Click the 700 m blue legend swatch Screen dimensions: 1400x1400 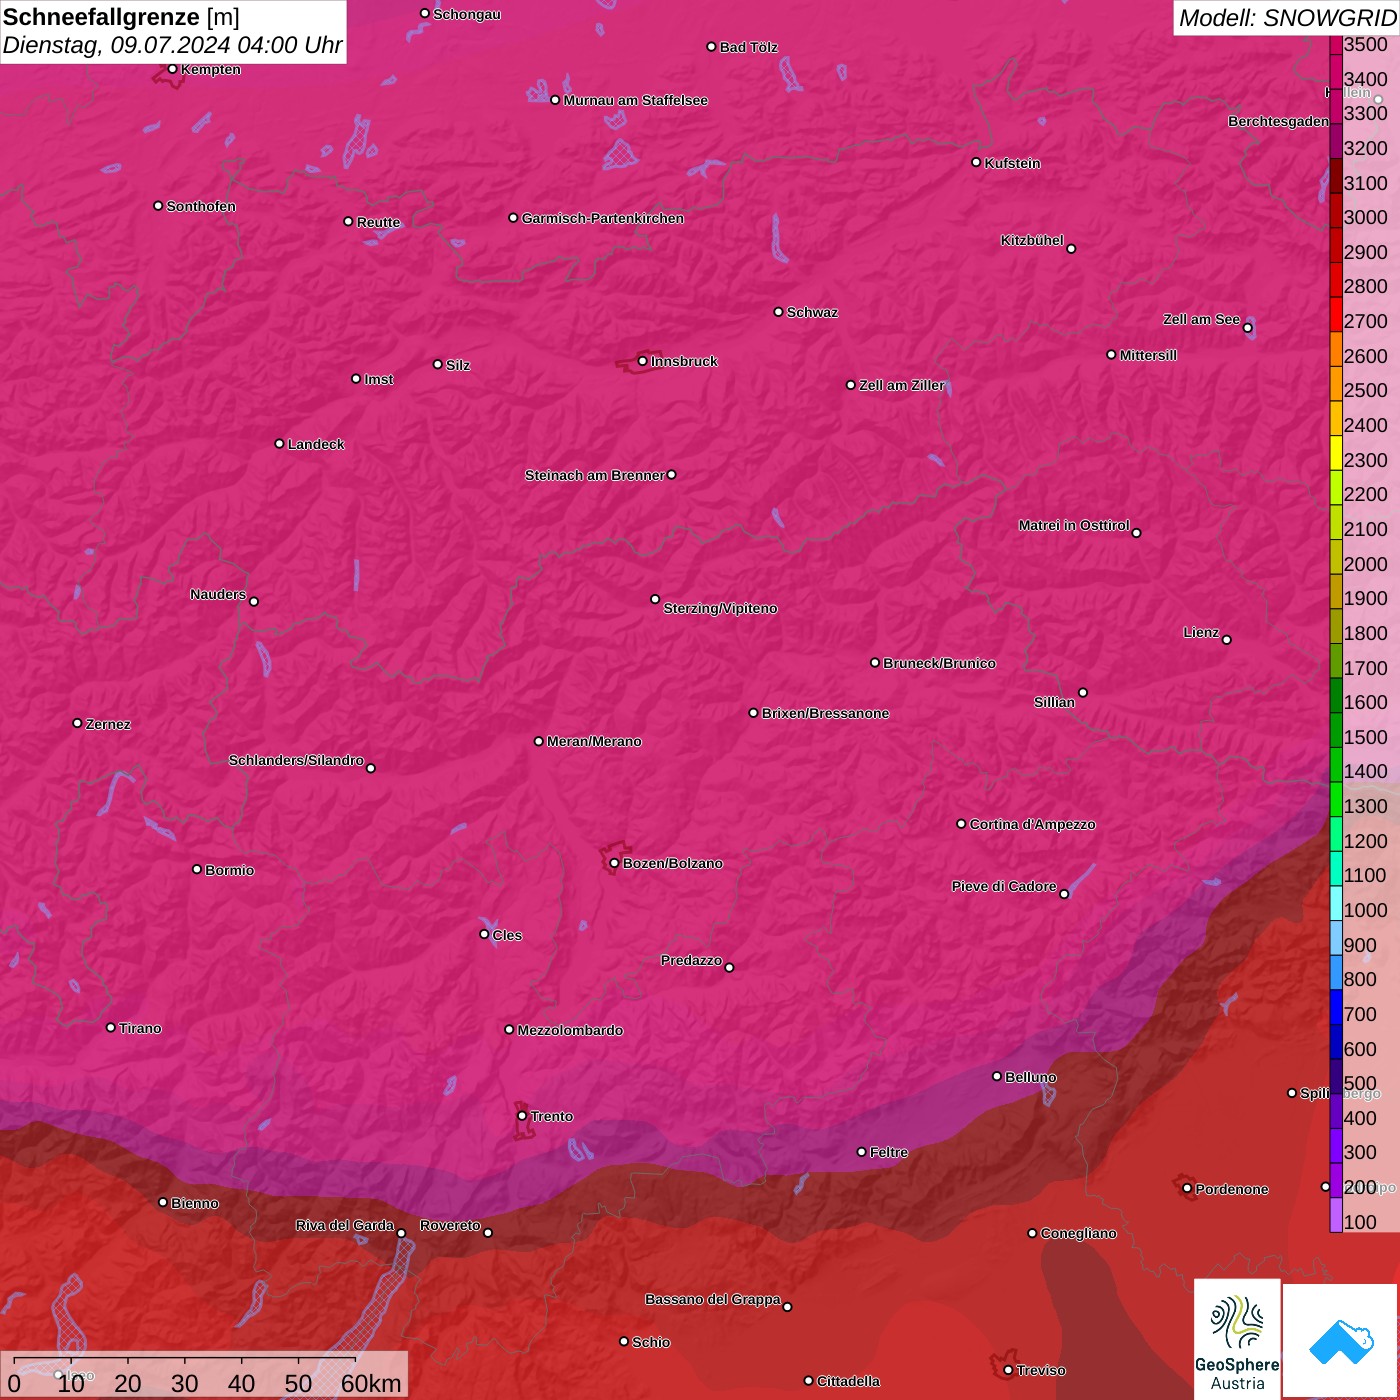pos(1335,1007)
